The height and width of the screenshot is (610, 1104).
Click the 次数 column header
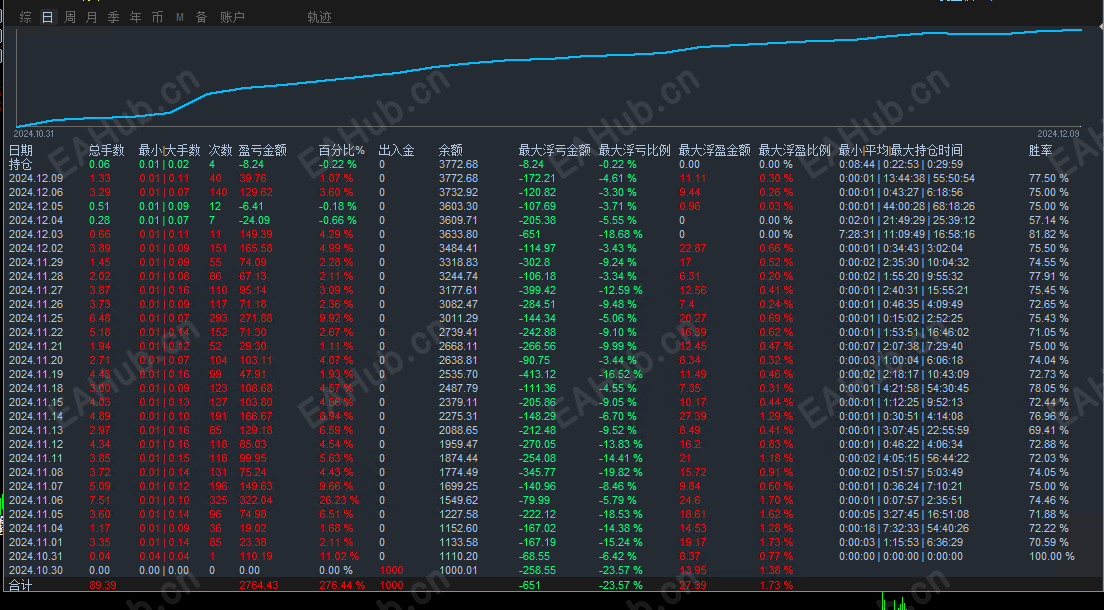click(220, 150)
